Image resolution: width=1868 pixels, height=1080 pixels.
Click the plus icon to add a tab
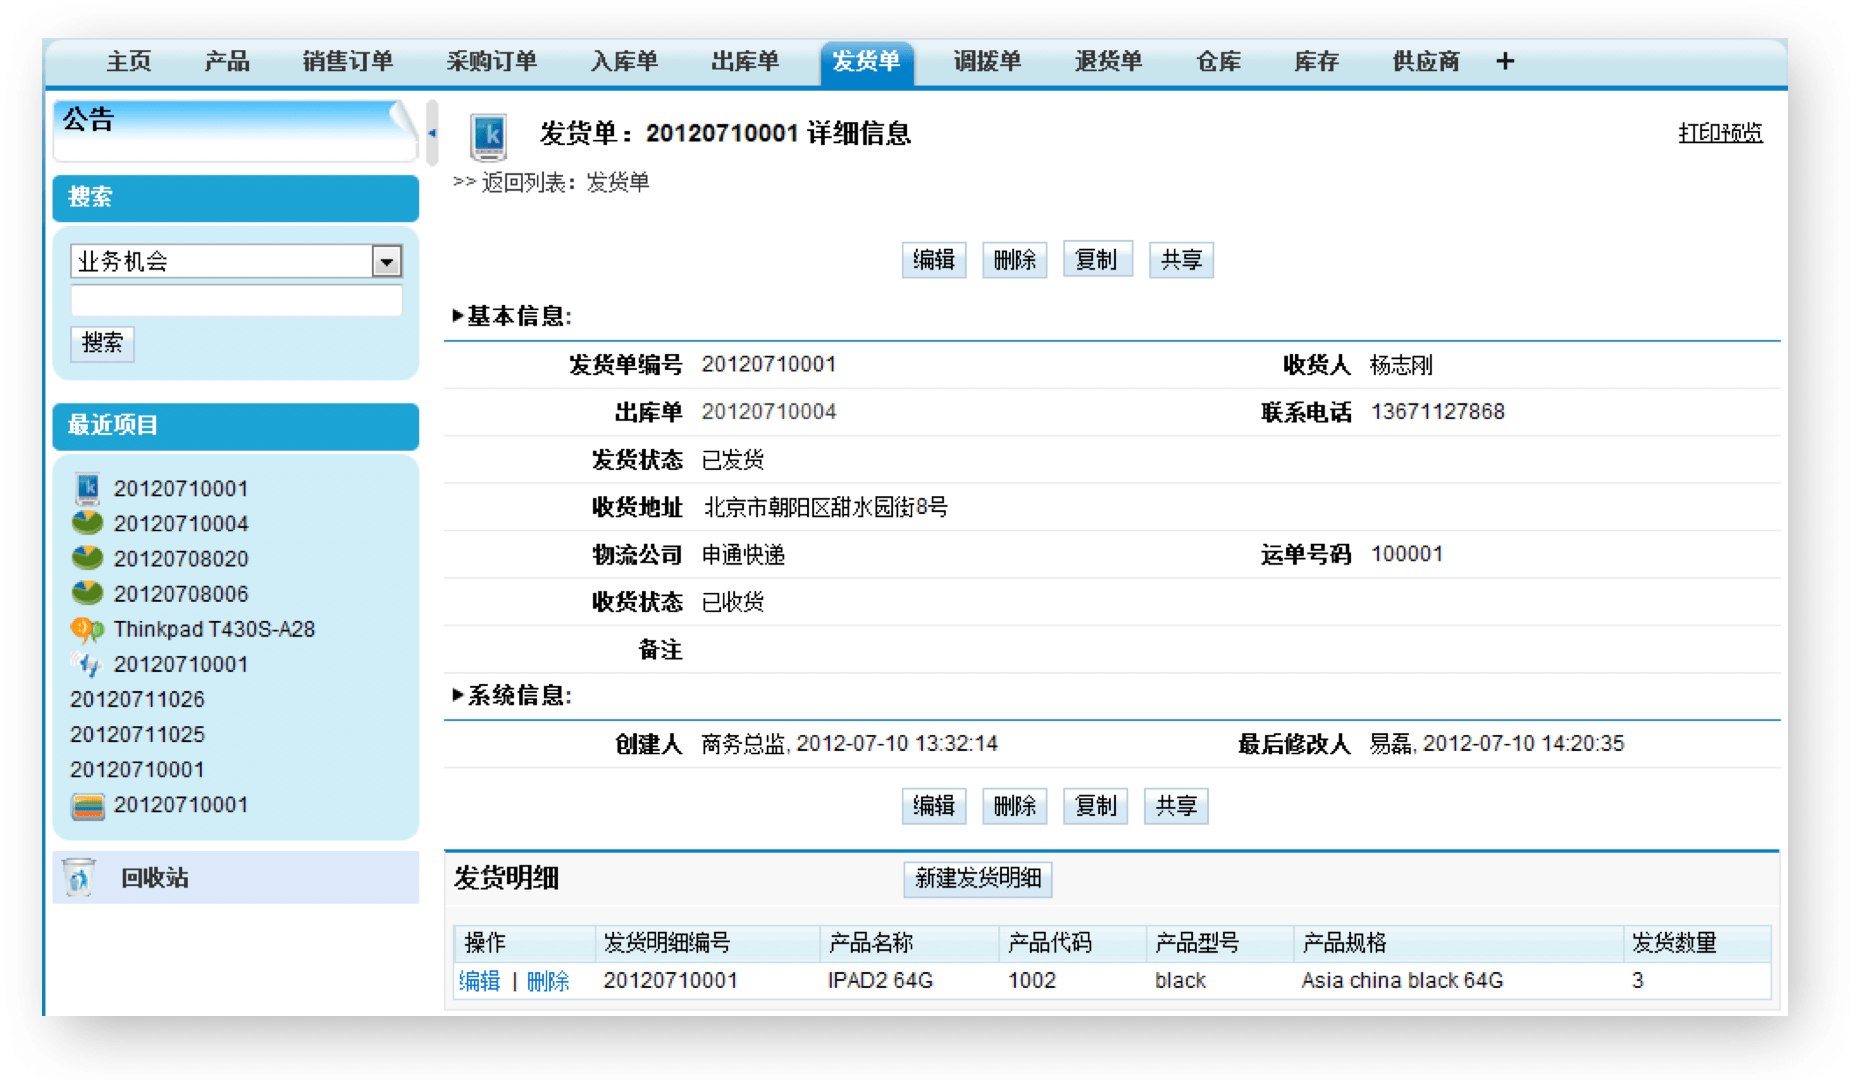(1505, 62)
